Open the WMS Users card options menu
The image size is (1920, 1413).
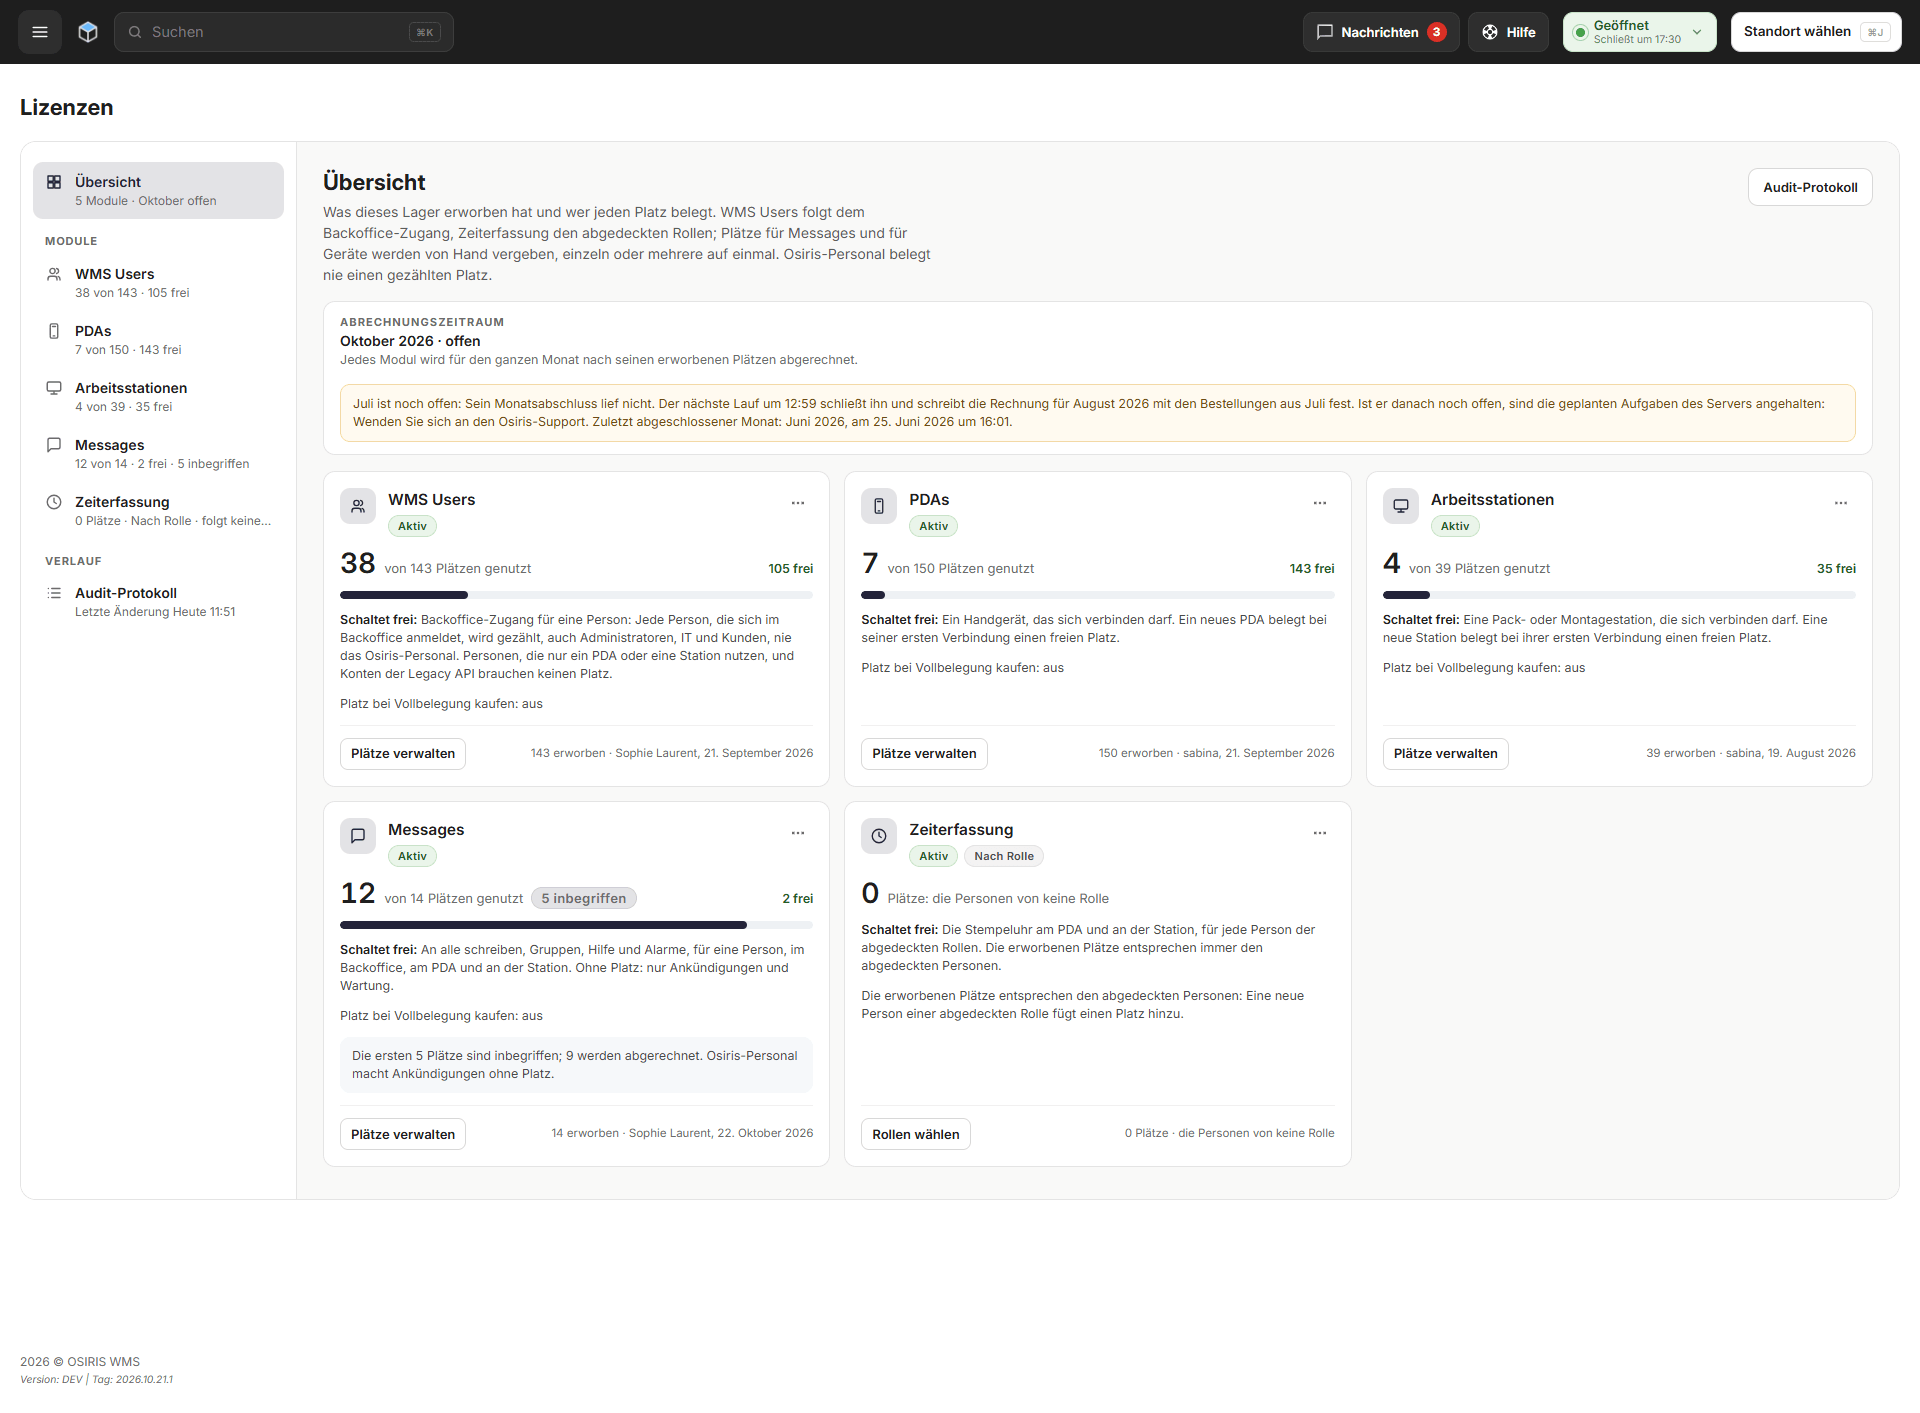[x=798, y=503]
